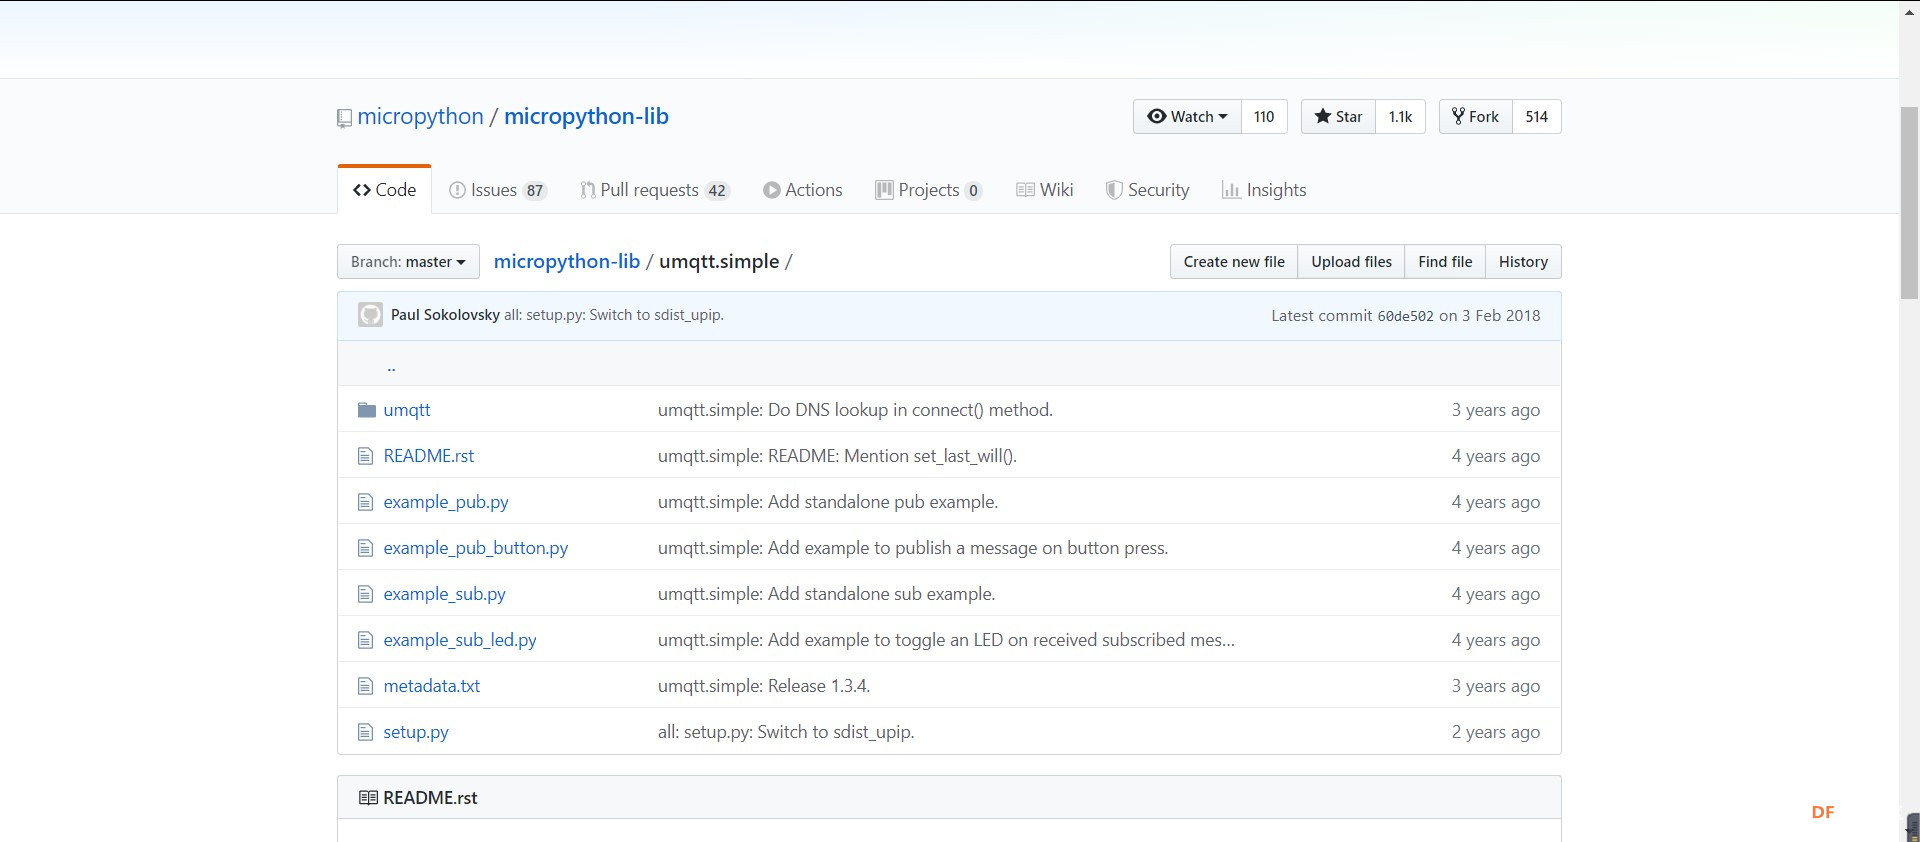Go to the Insights tab
1920x842 pixels.
click(x=1264, y=190)
